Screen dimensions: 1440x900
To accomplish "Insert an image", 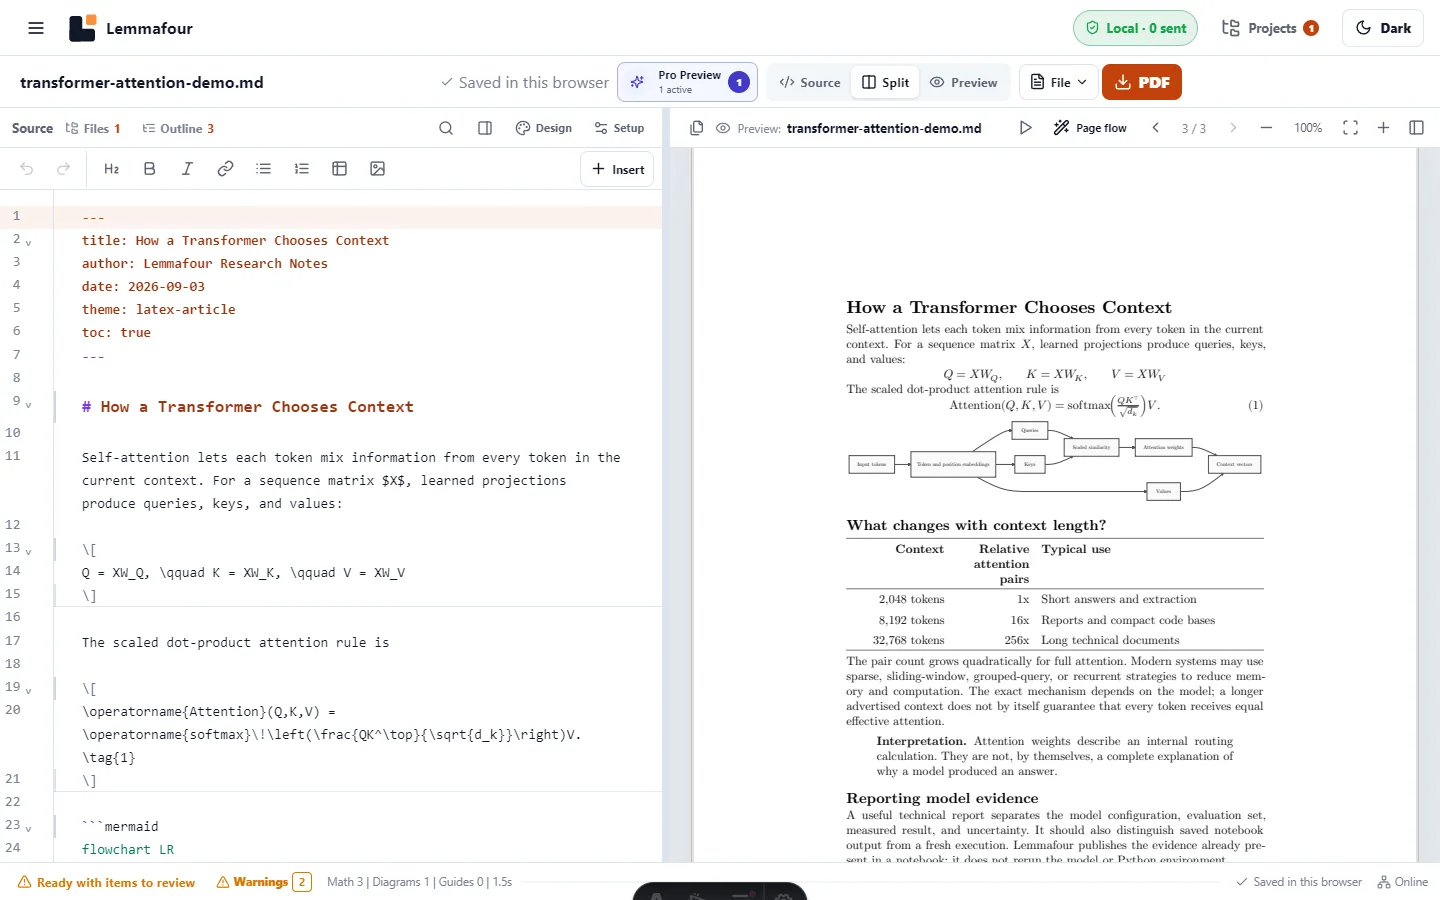I will (378, 169).
